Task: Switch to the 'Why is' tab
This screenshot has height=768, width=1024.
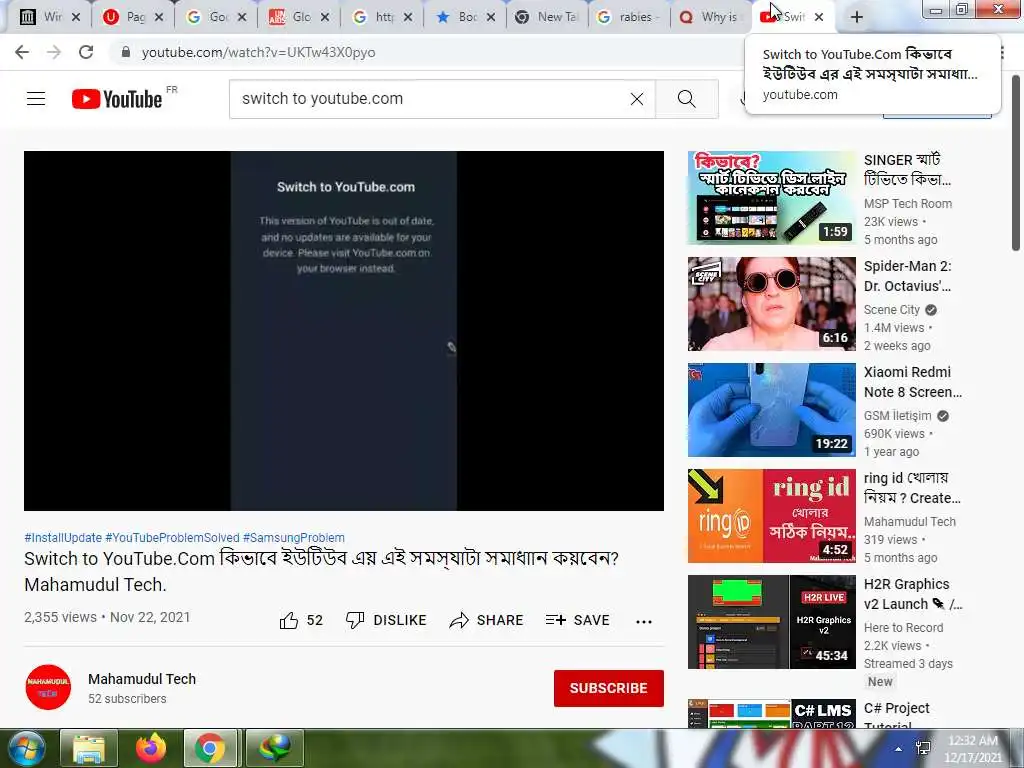Action: pyautogui.click(x=709, y=18)
